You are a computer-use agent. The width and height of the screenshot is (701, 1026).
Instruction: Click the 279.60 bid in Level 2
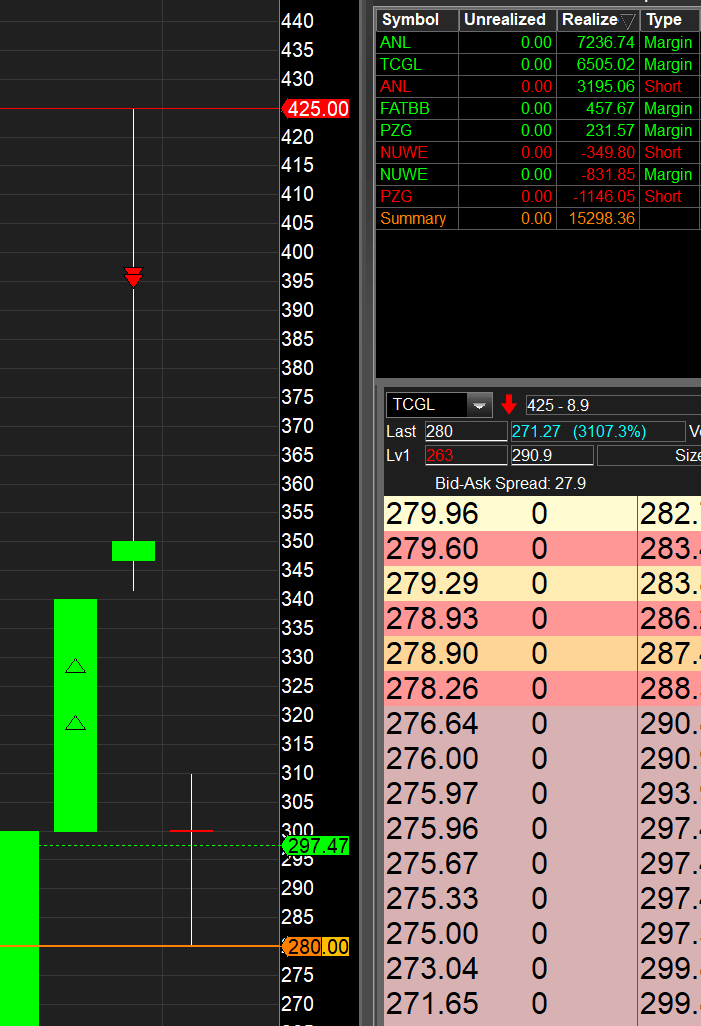click(x=432, y=548)
